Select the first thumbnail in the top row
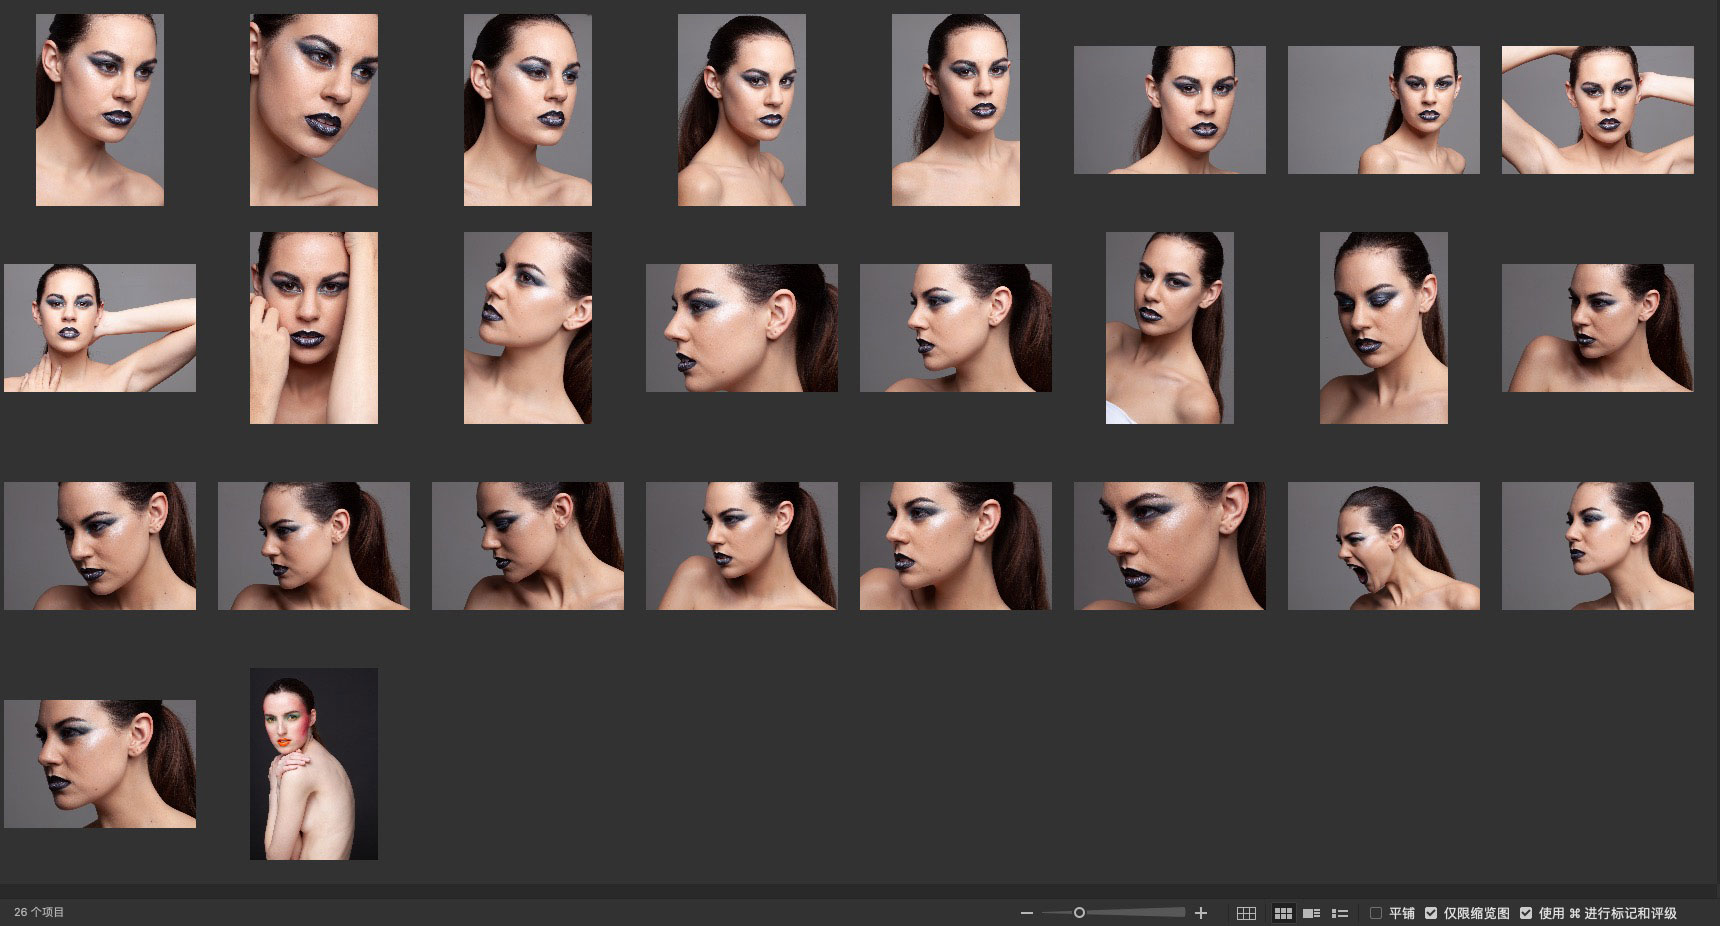Screen dimensions: 1720x926 pos(100,110)
